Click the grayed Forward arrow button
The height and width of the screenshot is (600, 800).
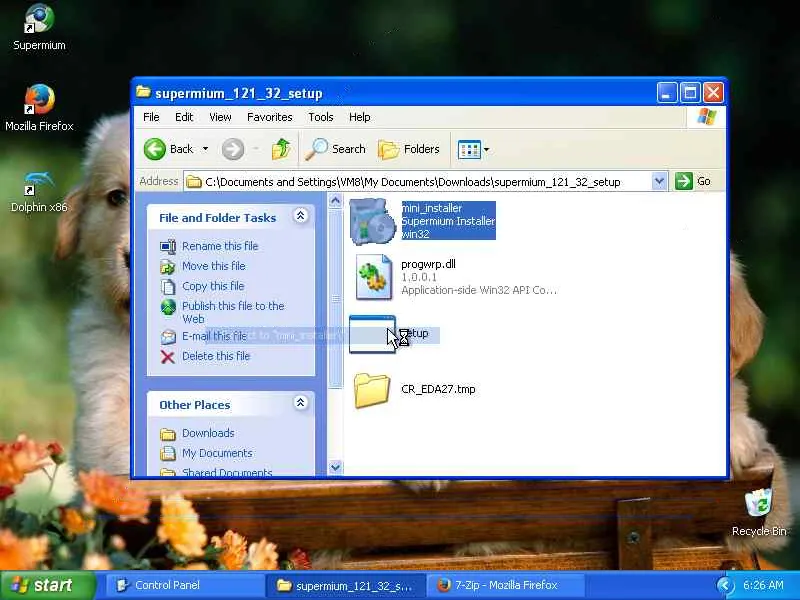coord(233,149)
